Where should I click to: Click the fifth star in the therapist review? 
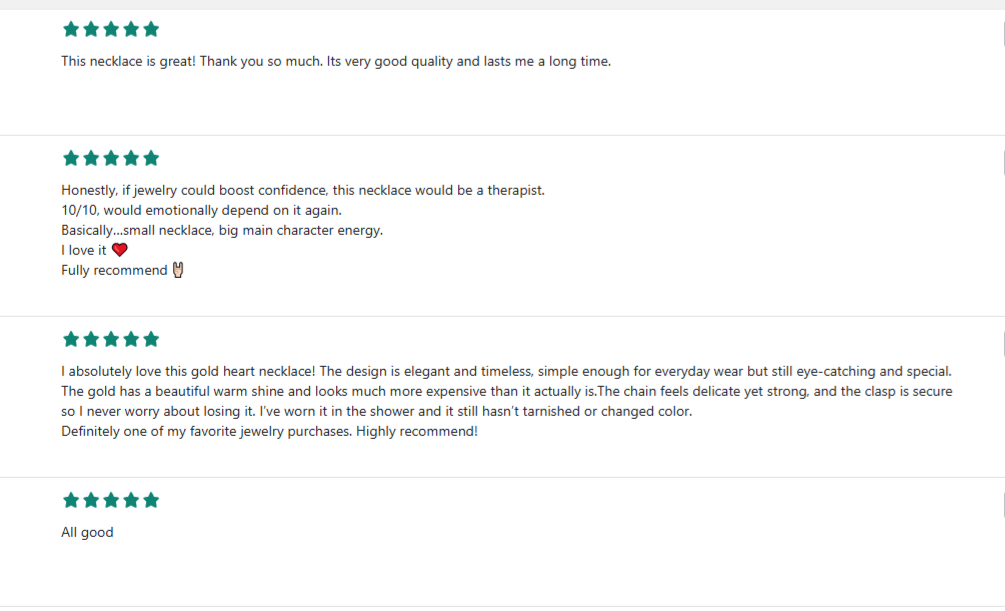click(x=150, y=158)
